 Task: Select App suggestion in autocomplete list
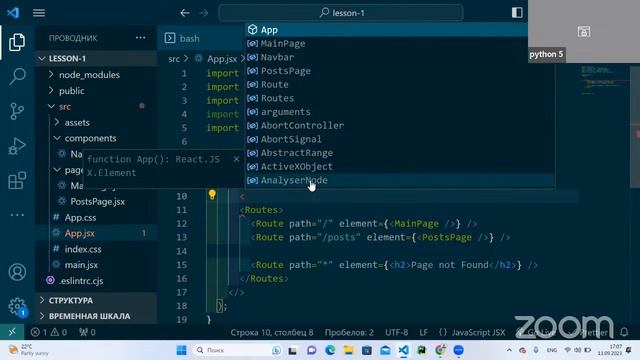pos(386,30)
